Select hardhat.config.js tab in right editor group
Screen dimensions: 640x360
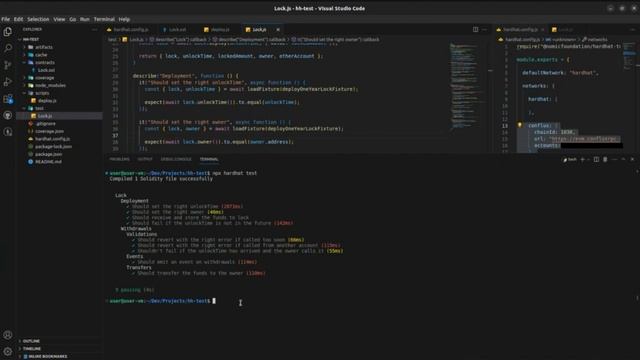click(520, 29)
